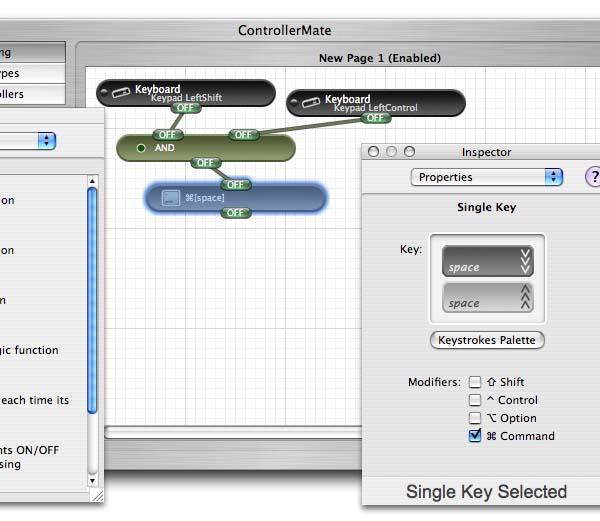Open the Properties dropdown in Inspector

(486, 177)
